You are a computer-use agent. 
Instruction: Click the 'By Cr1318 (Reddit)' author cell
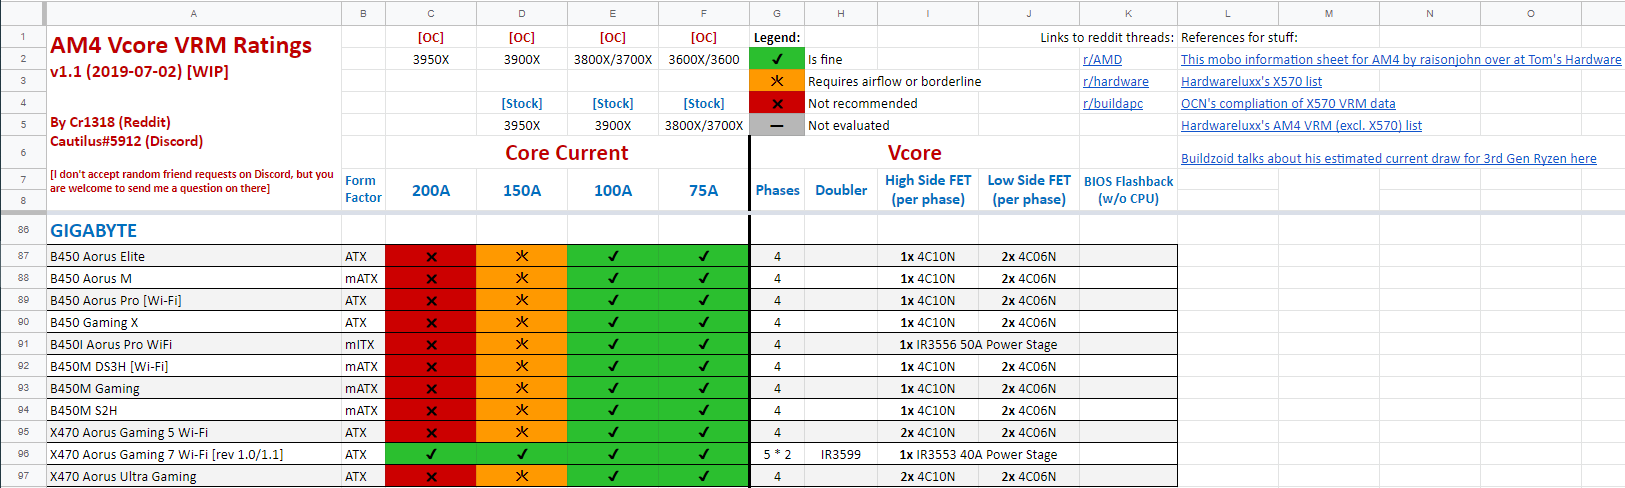[x=110, y=122]
